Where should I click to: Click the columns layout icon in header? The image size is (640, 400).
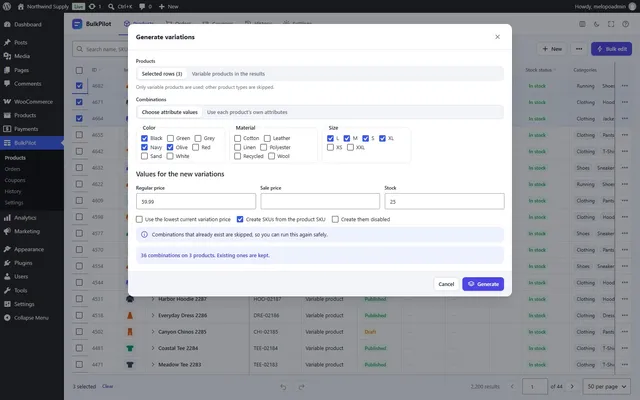click(x=582, y=24)
